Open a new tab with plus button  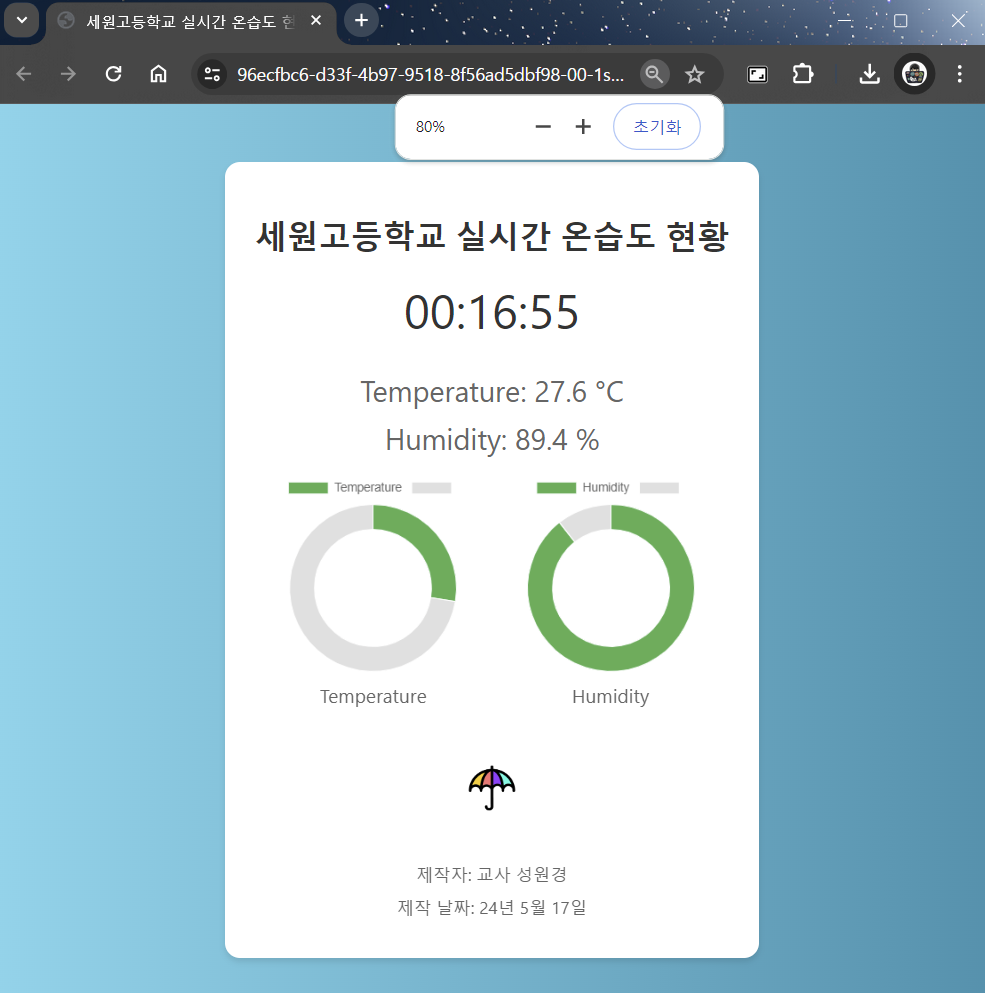(361, 21)
